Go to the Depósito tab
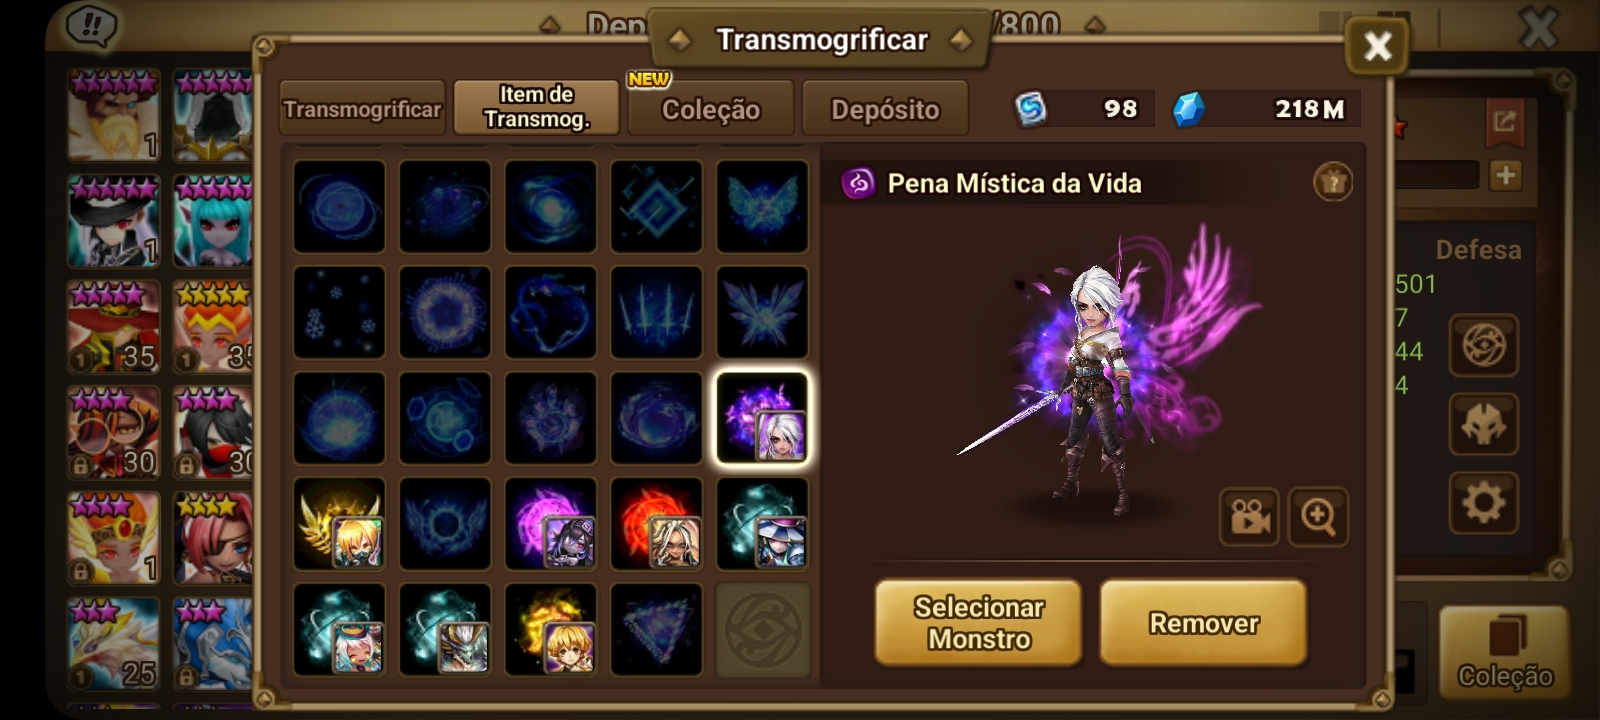This screenshot has height=720, width=1600. tap(885, 109)
